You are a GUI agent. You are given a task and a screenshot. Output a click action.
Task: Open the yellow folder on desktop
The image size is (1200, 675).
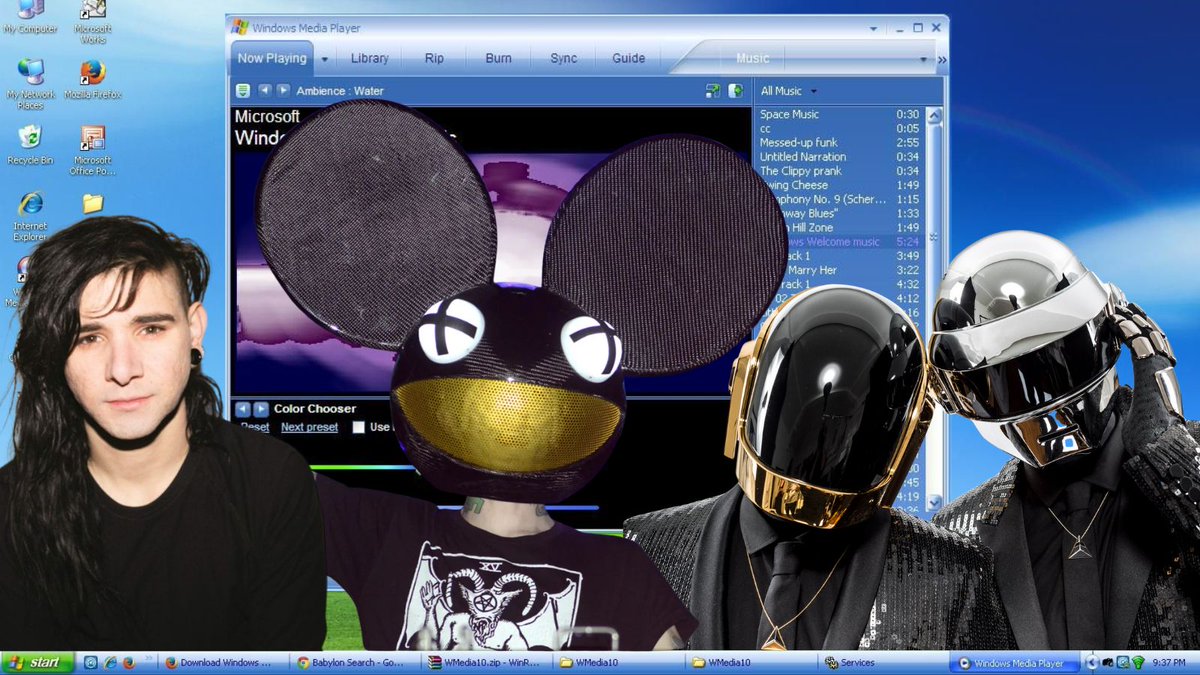click(92, 203)
